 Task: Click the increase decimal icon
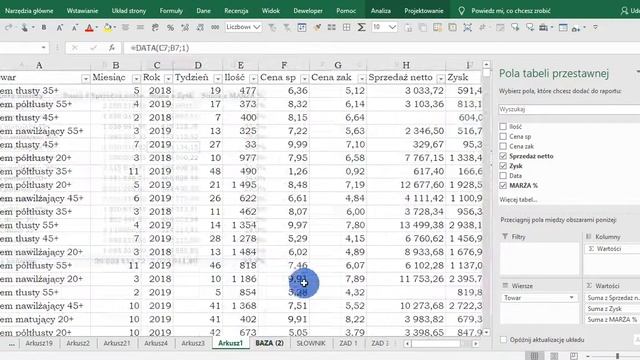185,28
